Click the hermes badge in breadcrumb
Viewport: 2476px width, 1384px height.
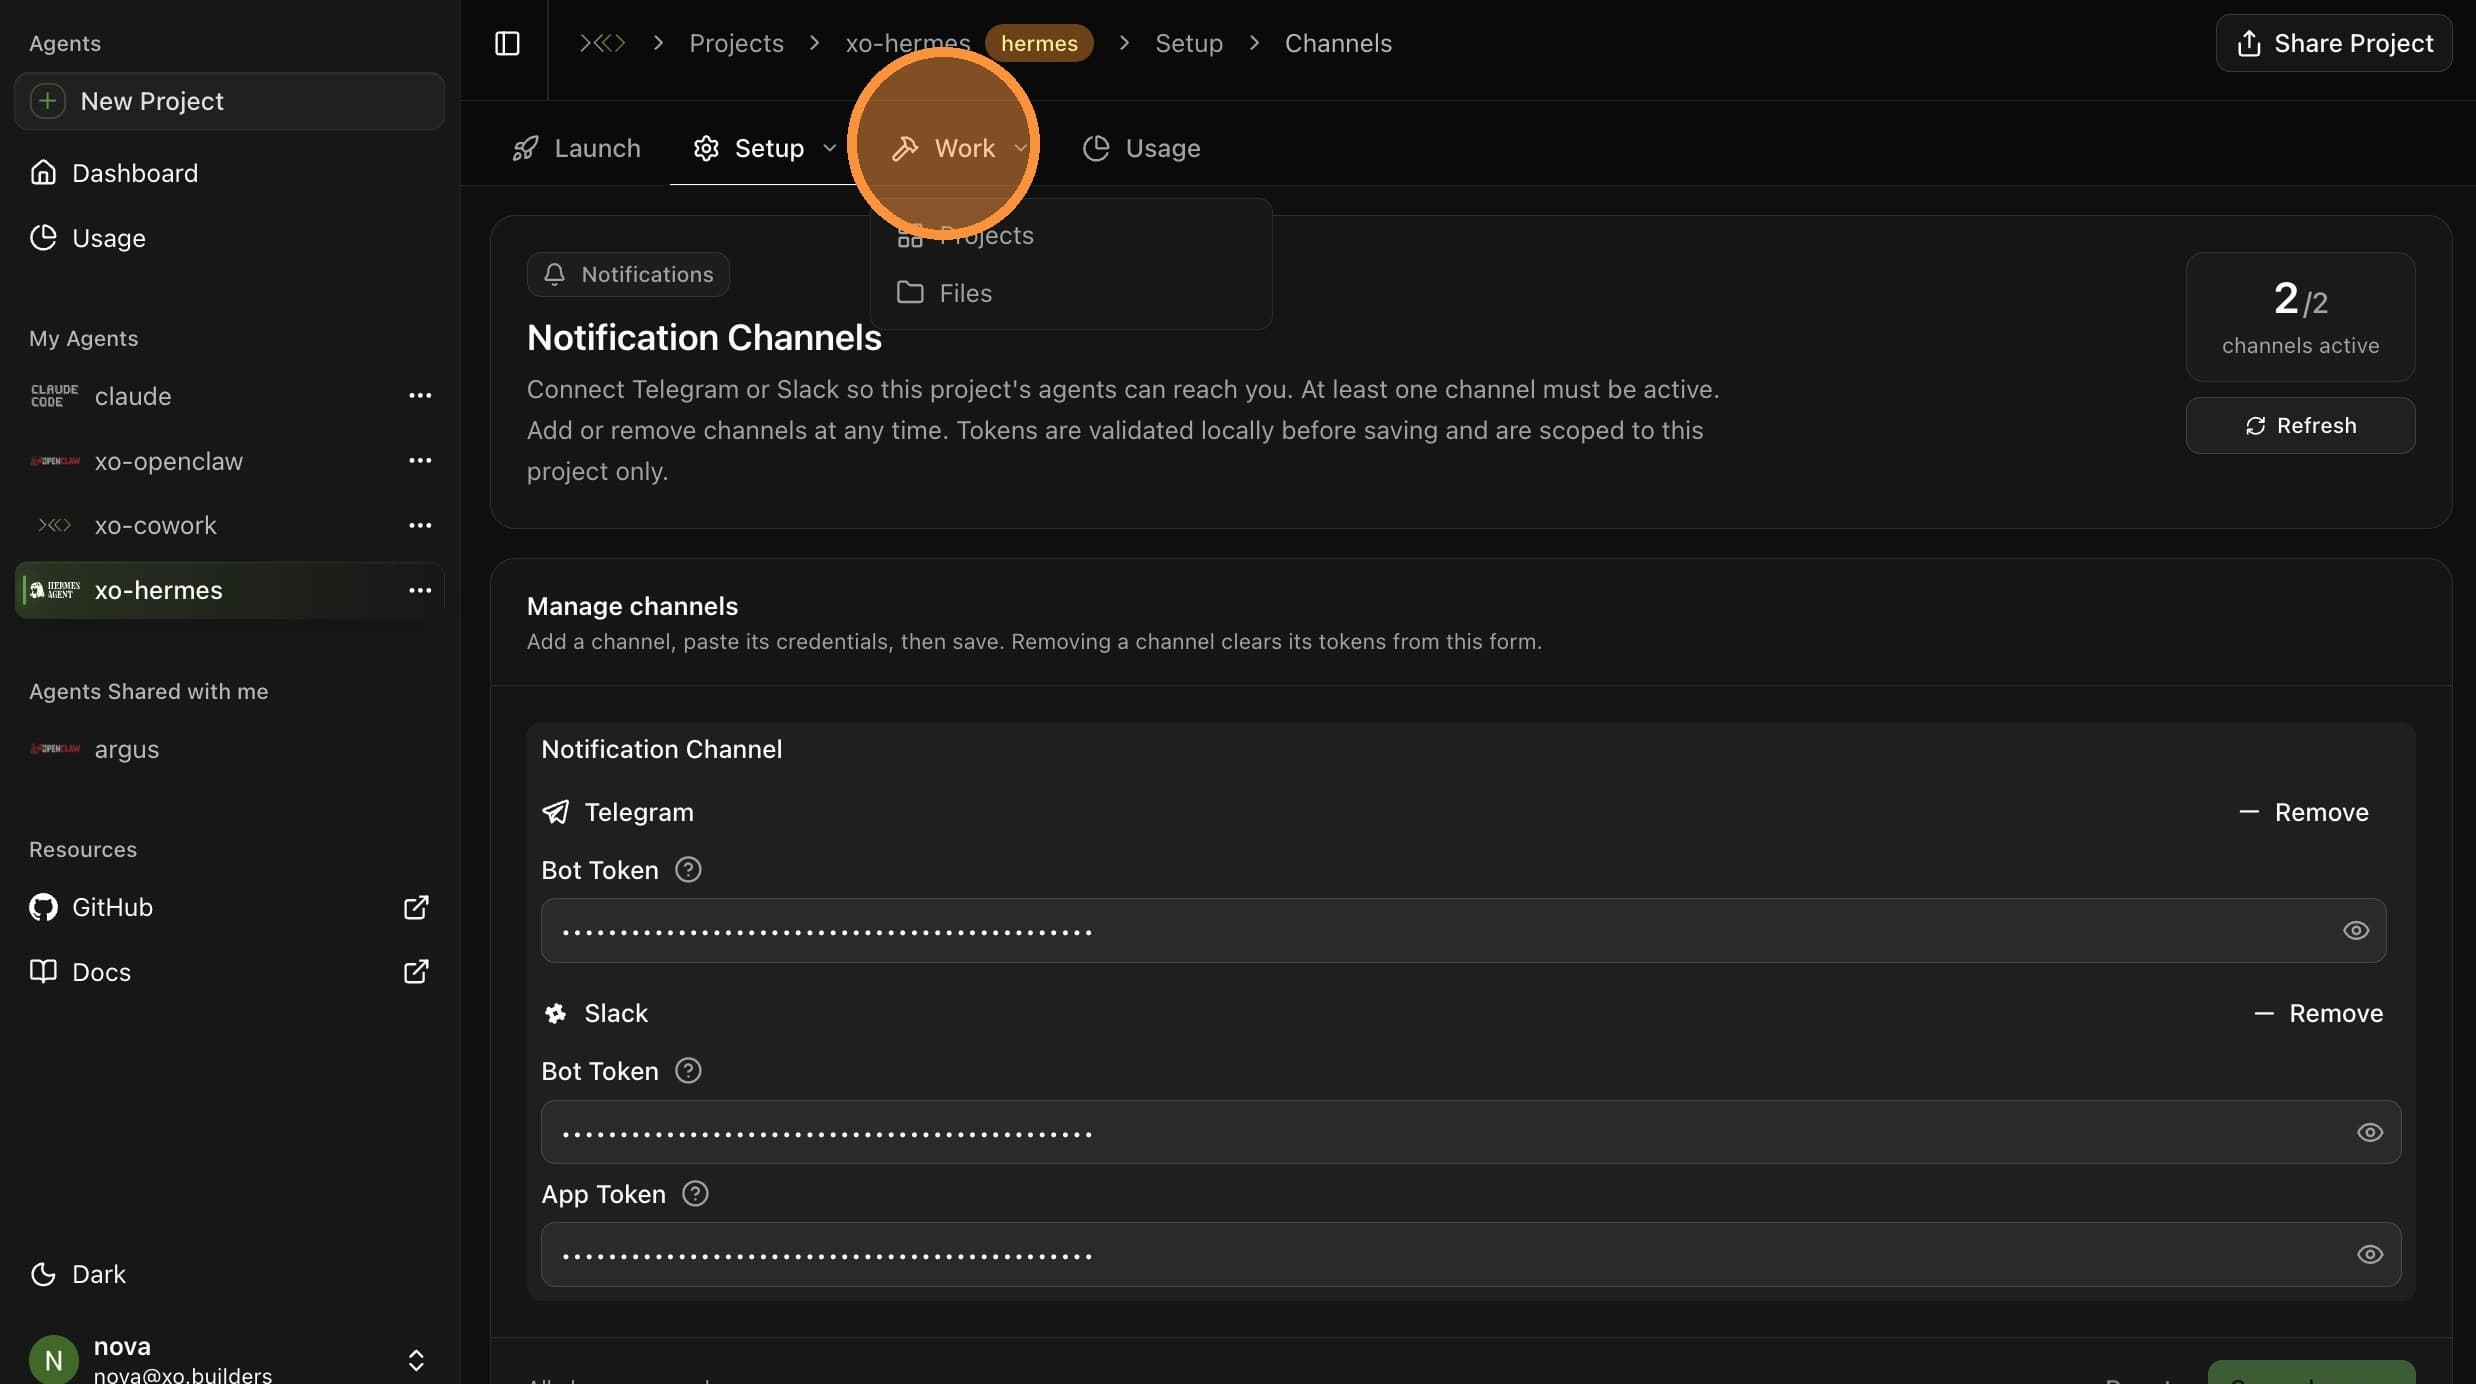click(x=1039, y=43)
